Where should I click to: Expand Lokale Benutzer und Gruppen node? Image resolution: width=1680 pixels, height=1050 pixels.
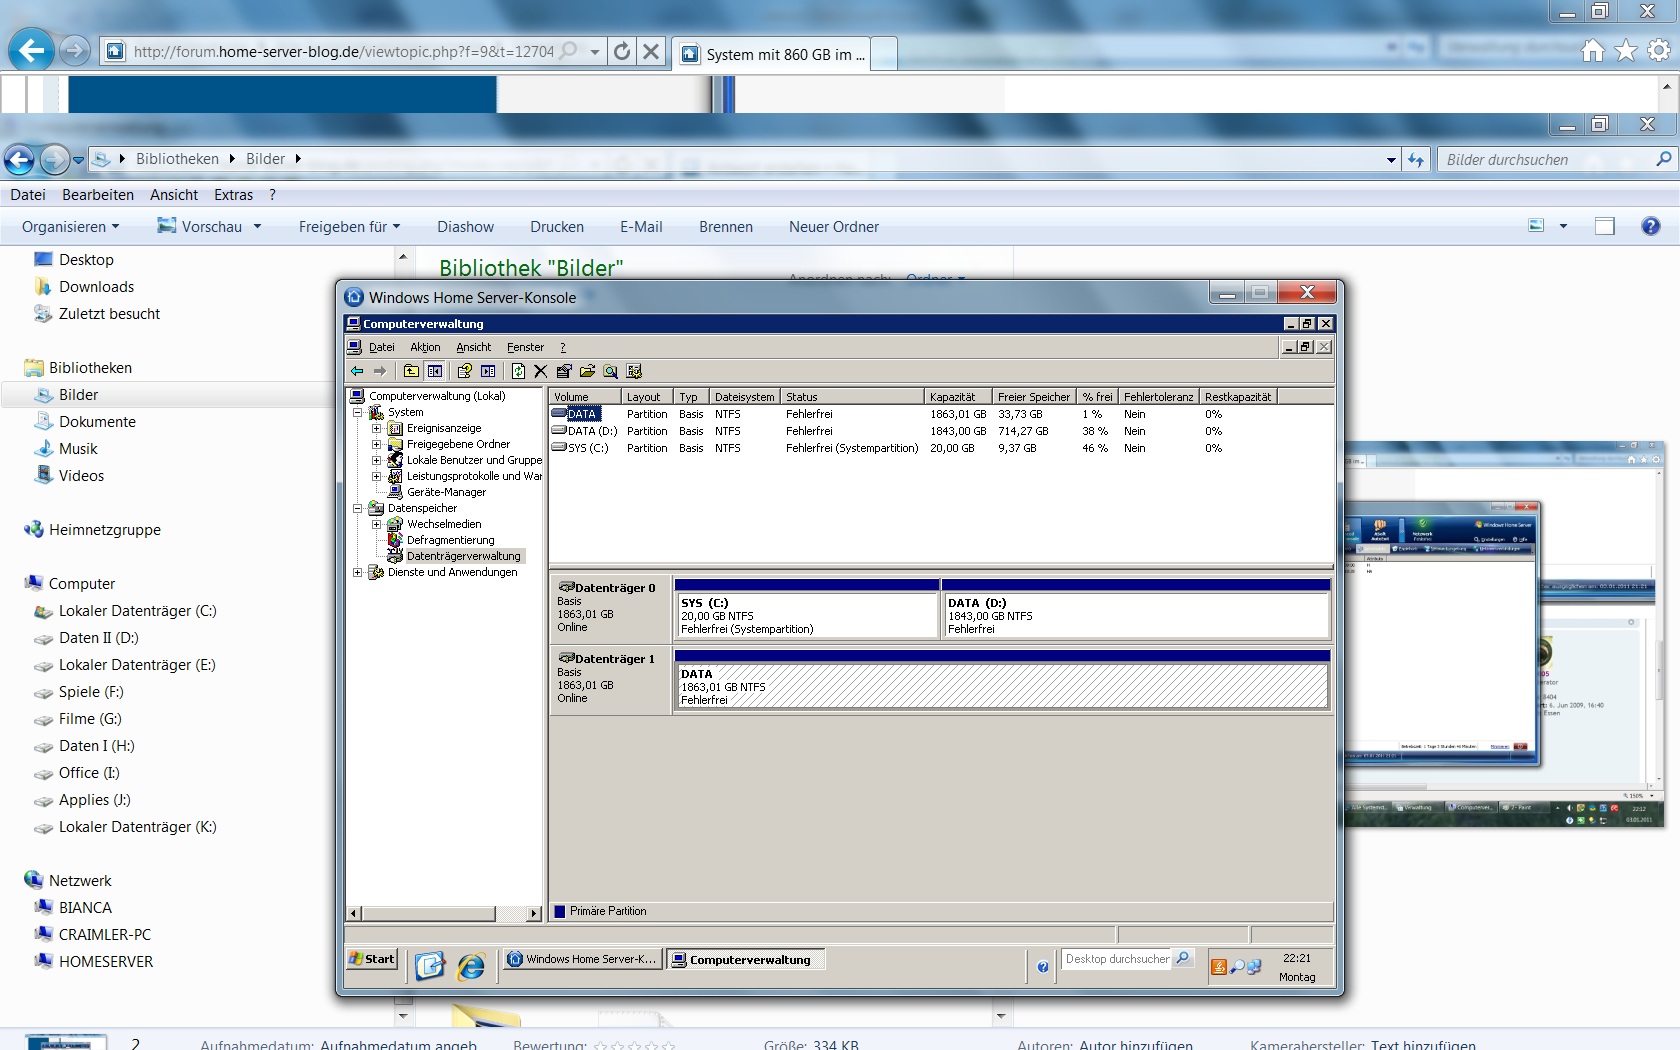pos(376,460)
